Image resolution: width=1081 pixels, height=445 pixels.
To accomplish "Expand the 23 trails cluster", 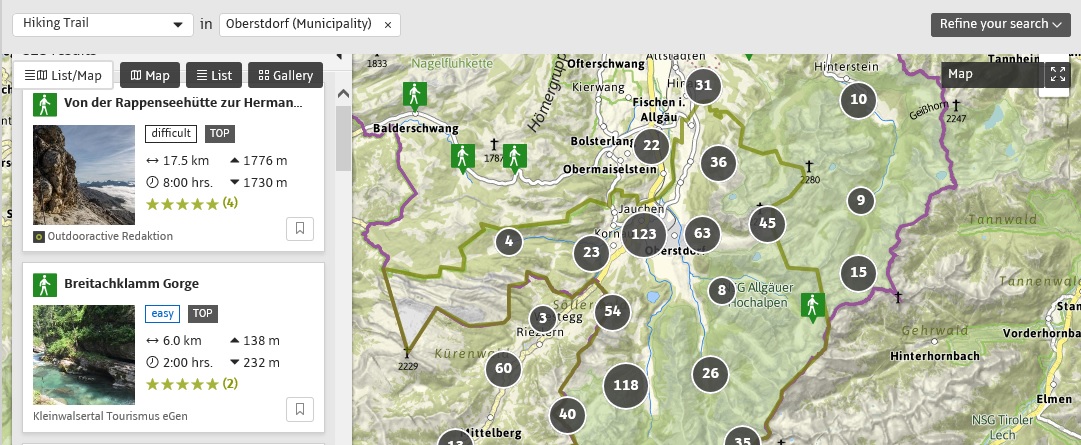I will coord(592,252).
